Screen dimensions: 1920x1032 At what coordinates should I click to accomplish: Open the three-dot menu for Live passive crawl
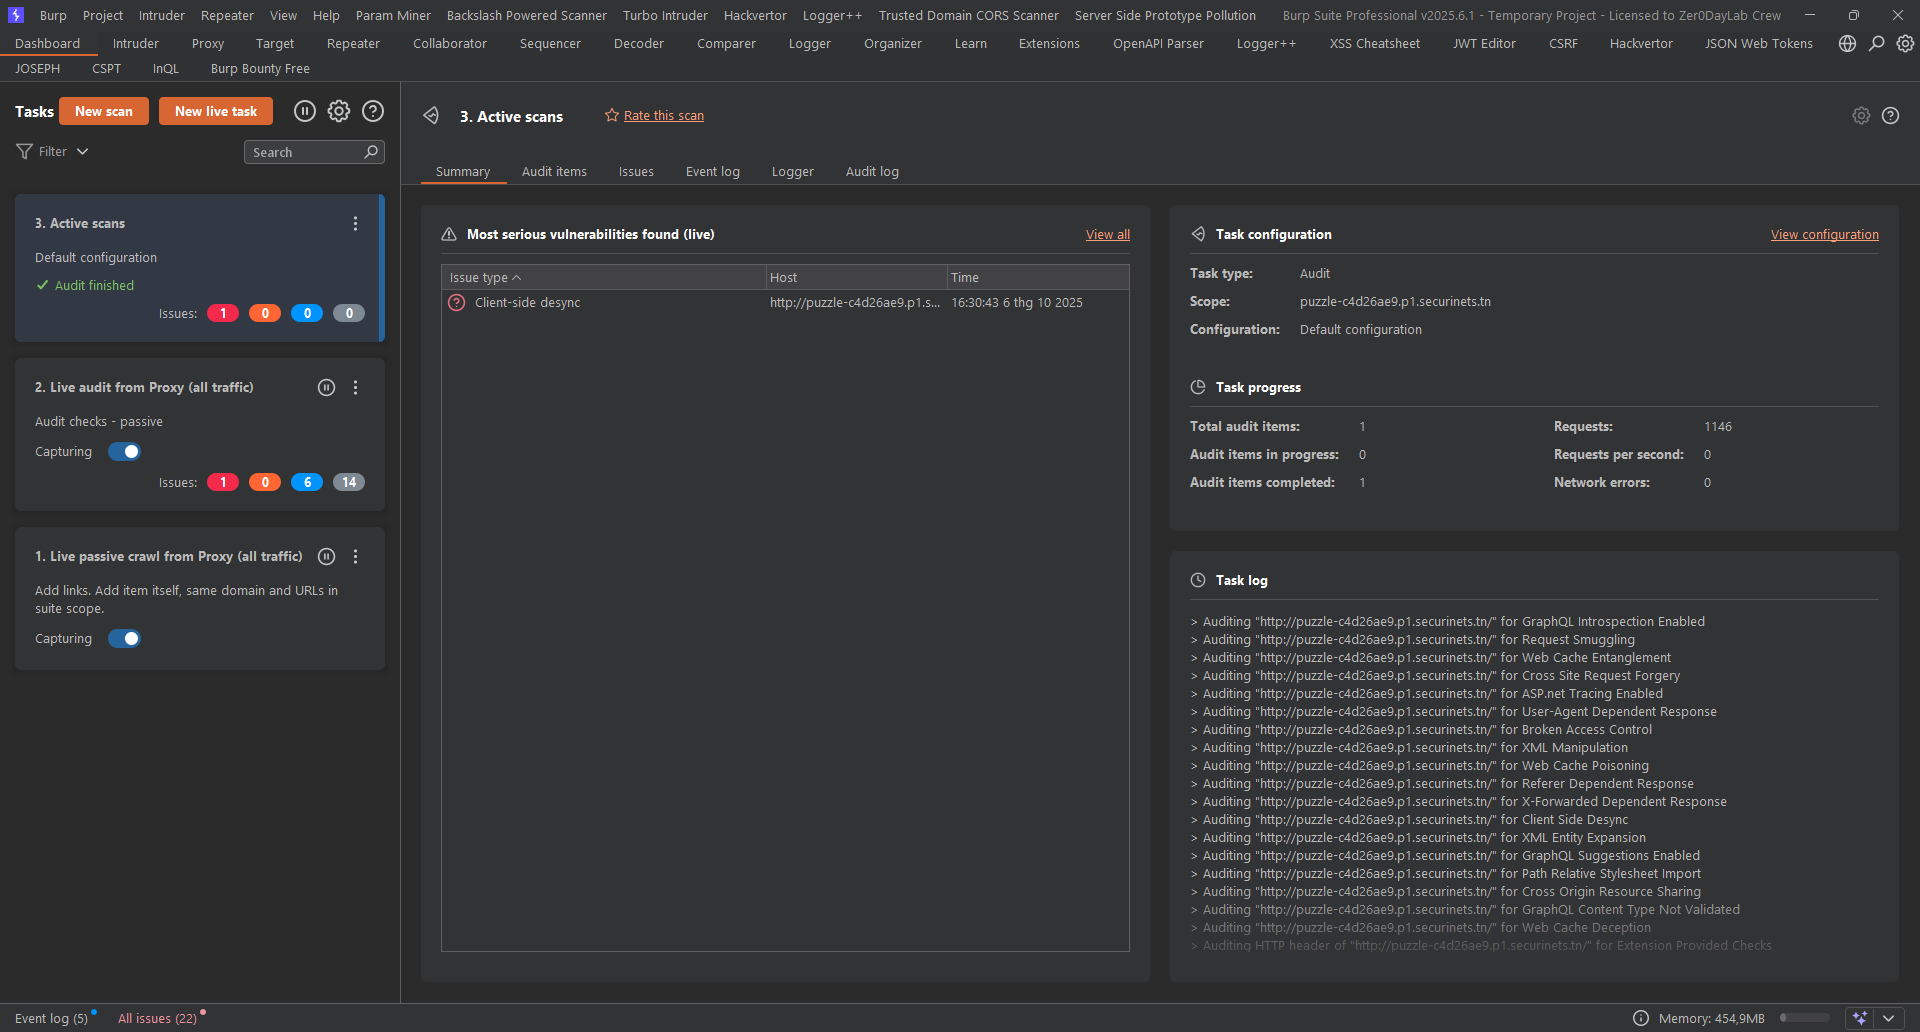355,557
